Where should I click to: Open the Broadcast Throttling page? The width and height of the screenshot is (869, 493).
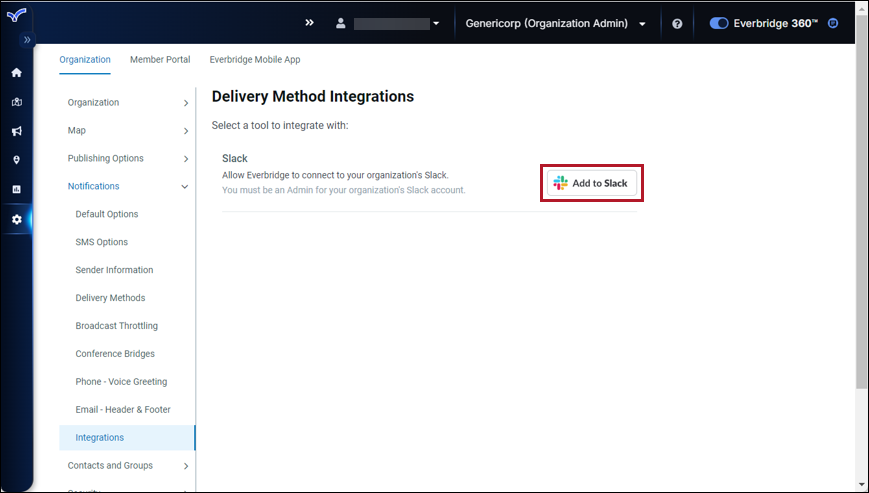click(116, 326)
